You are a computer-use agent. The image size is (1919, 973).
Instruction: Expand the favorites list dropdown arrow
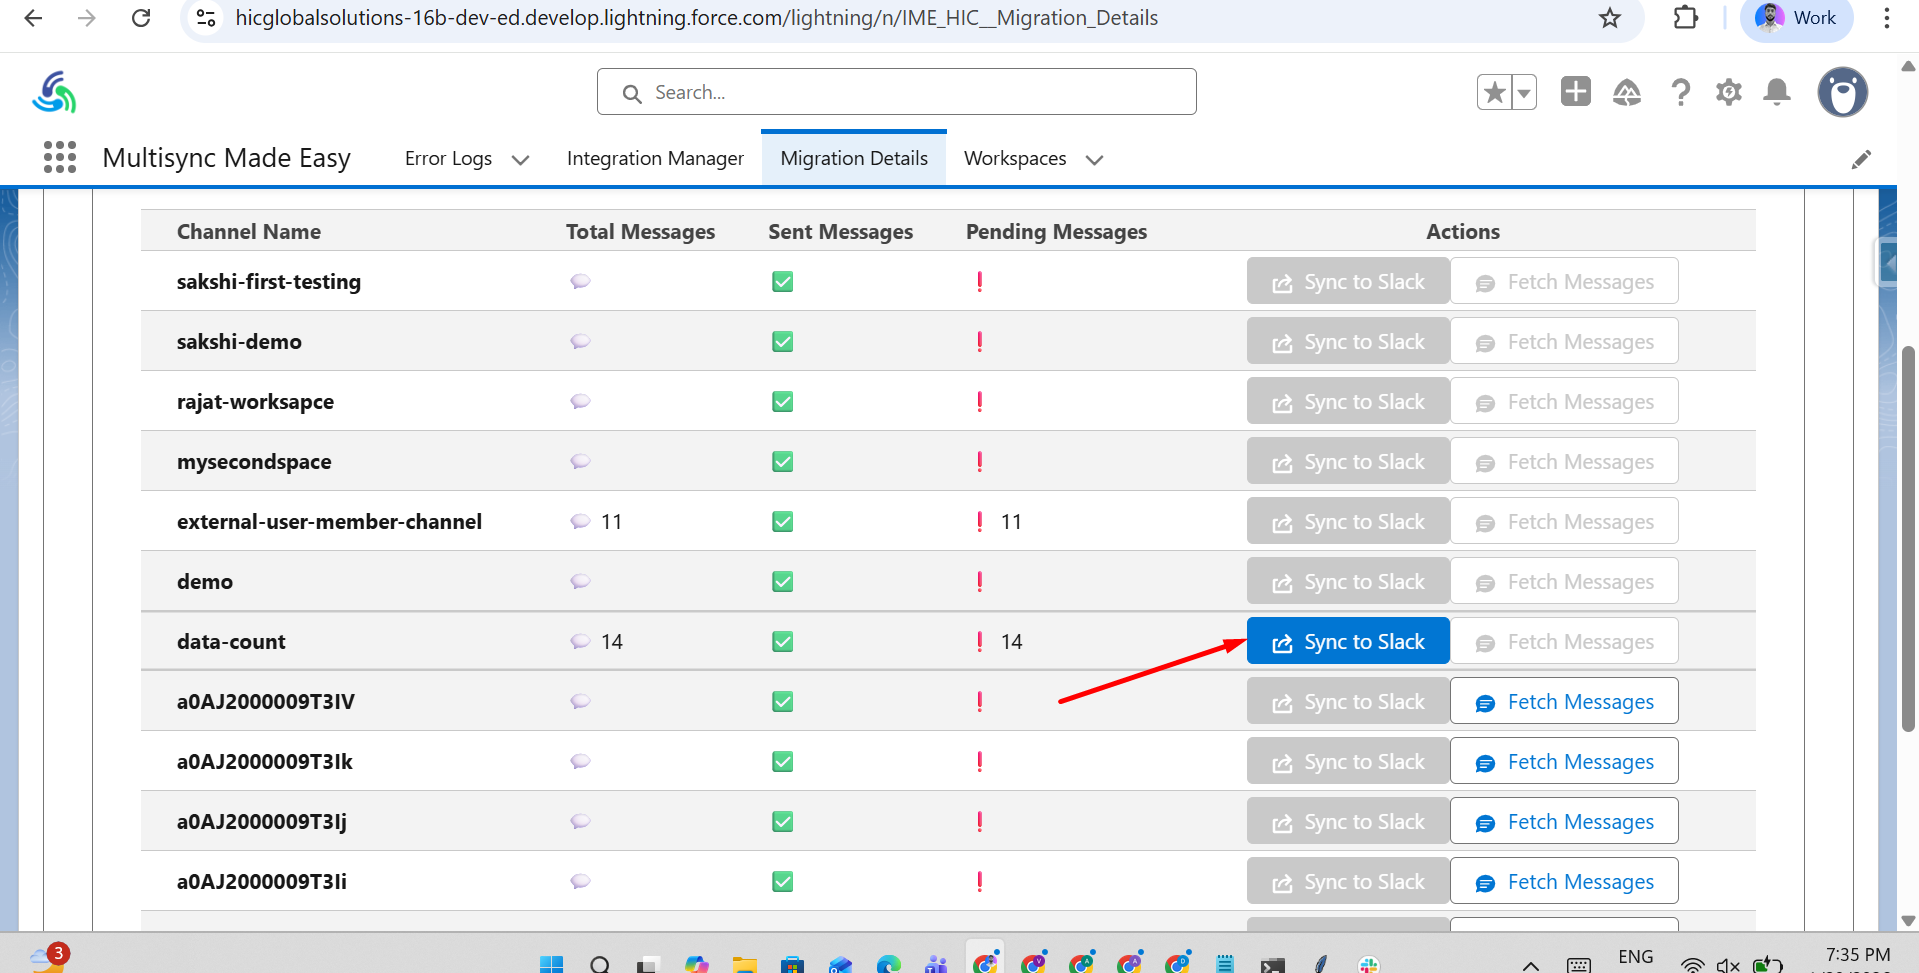point(1524,92)
